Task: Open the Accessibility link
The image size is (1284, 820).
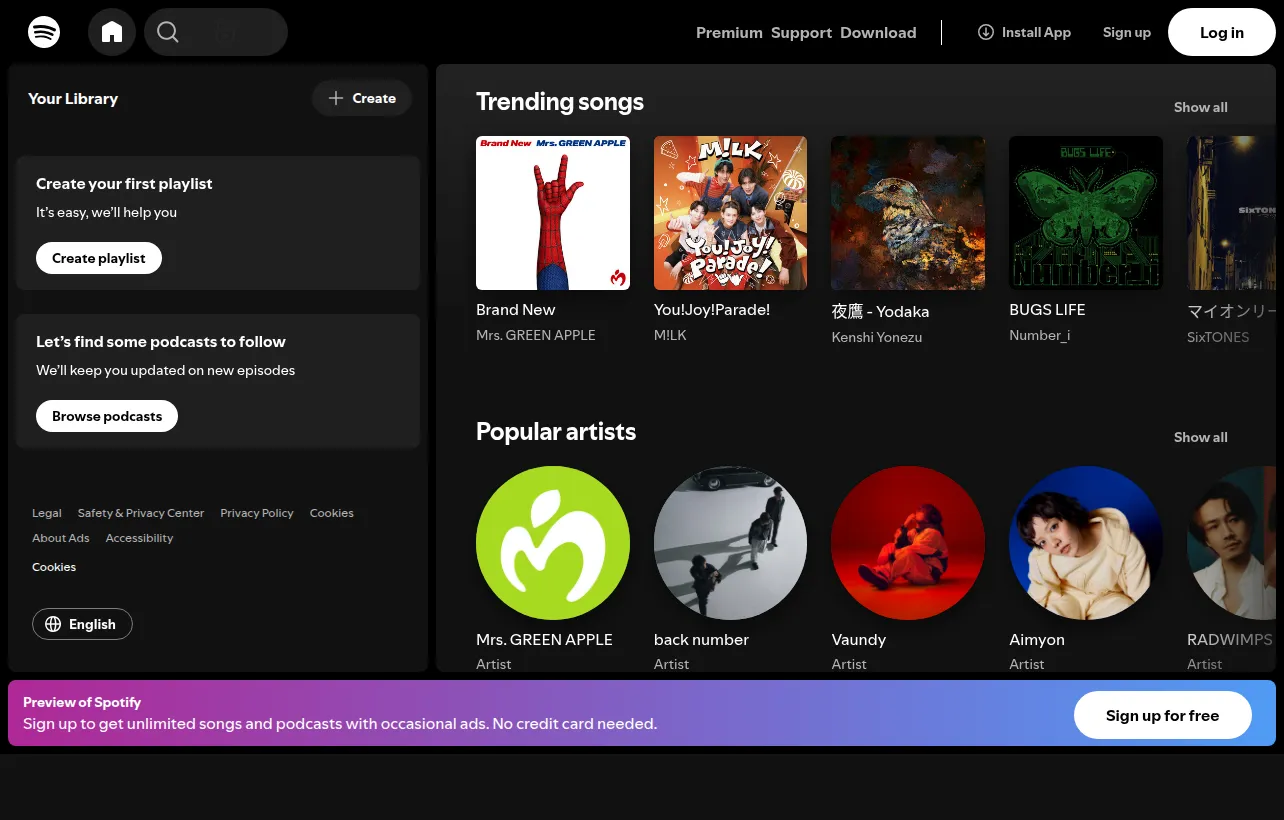Action: [139, 538]
